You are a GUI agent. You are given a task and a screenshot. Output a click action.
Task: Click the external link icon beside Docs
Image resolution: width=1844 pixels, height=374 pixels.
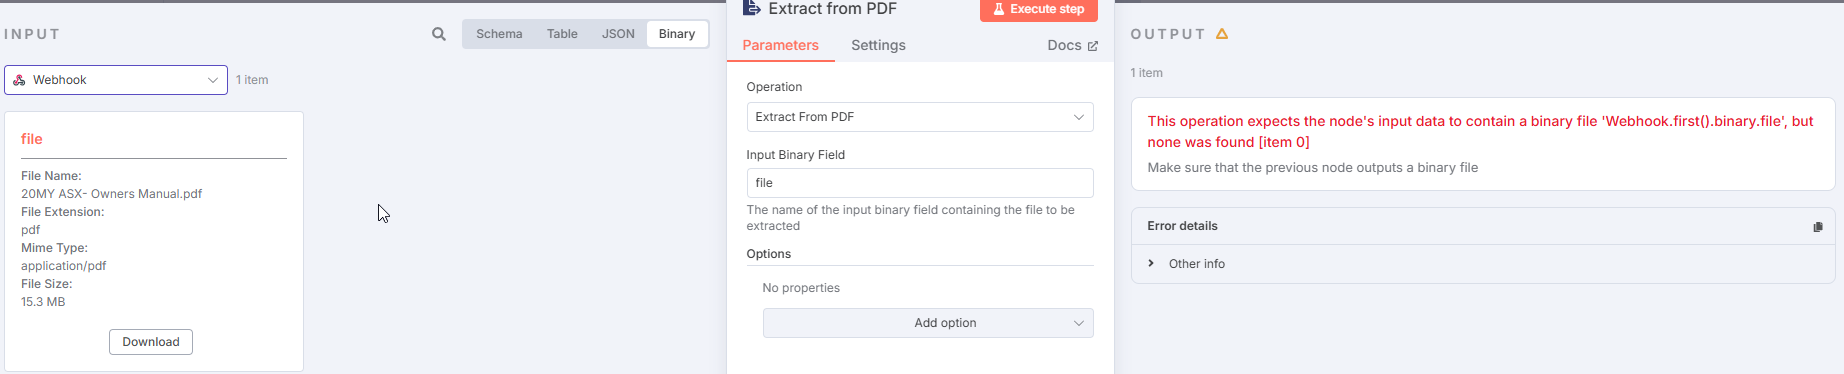click(x=1092, y=46)
